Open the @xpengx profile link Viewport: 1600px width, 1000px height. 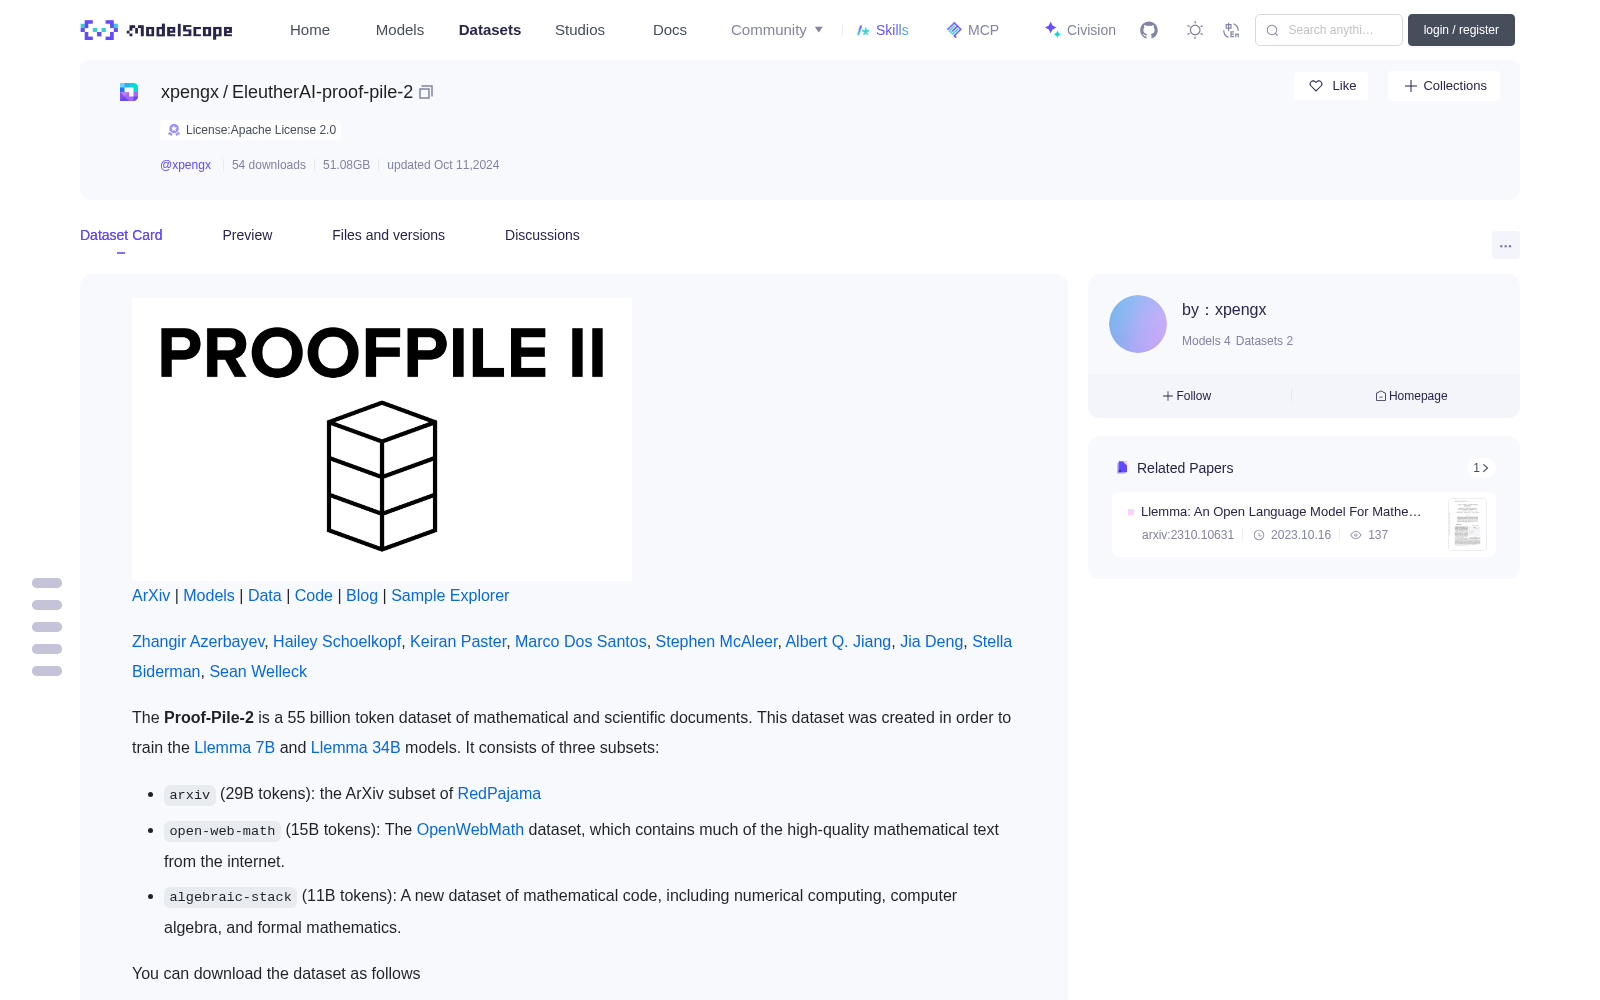tap(185, 165)
